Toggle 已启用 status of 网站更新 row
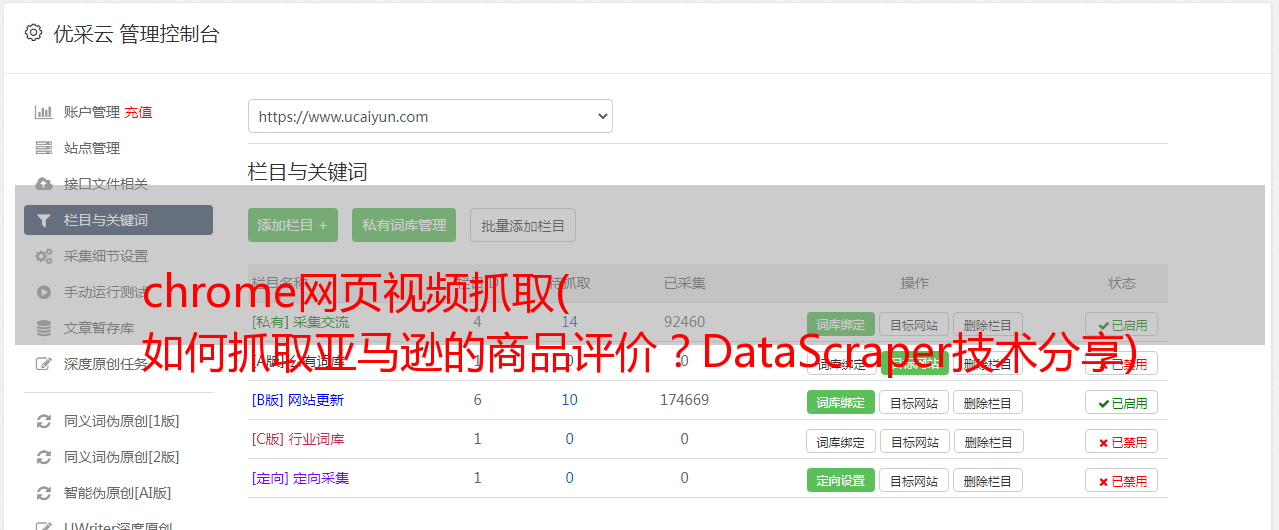The width and height of the screenshot is (1279, 530). [x=1121, y=402]
